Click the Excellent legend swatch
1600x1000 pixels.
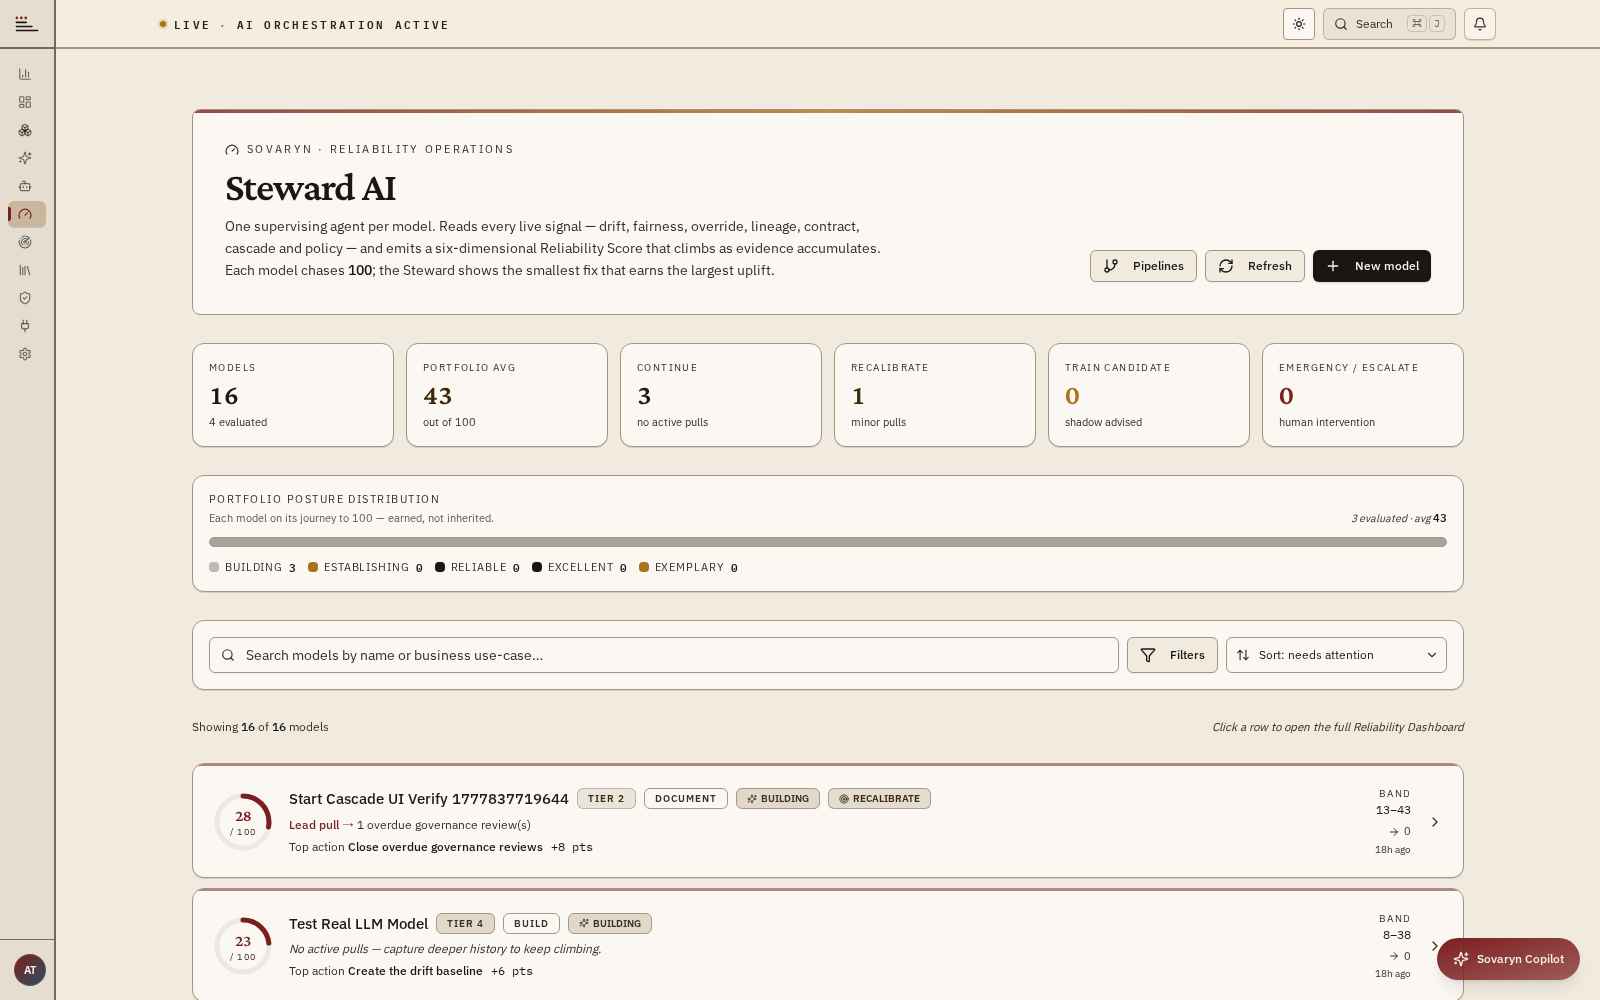point(537,567)
